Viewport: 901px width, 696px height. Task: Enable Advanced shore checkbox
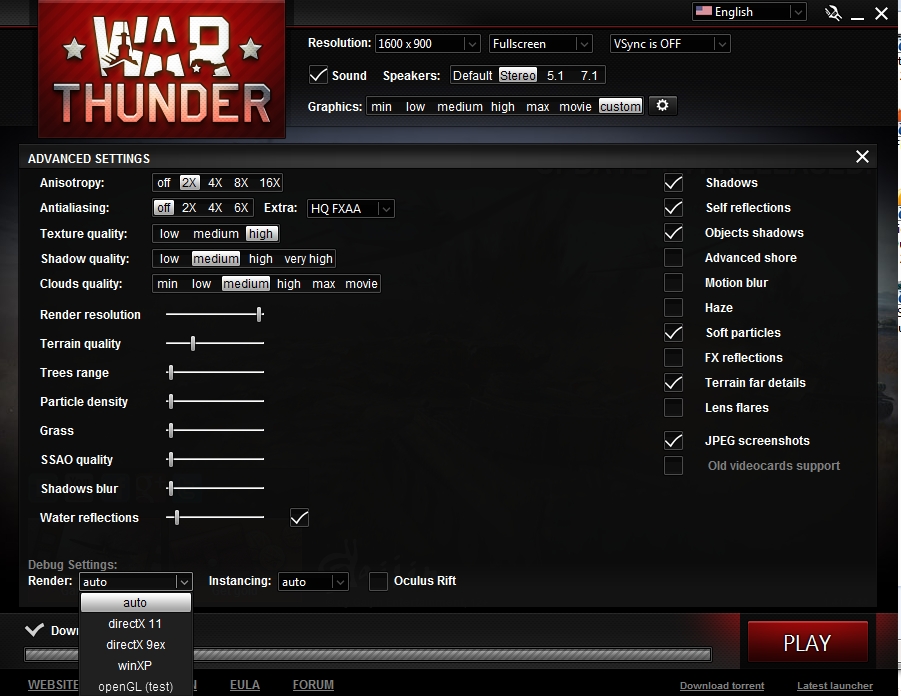coord(673,257)
